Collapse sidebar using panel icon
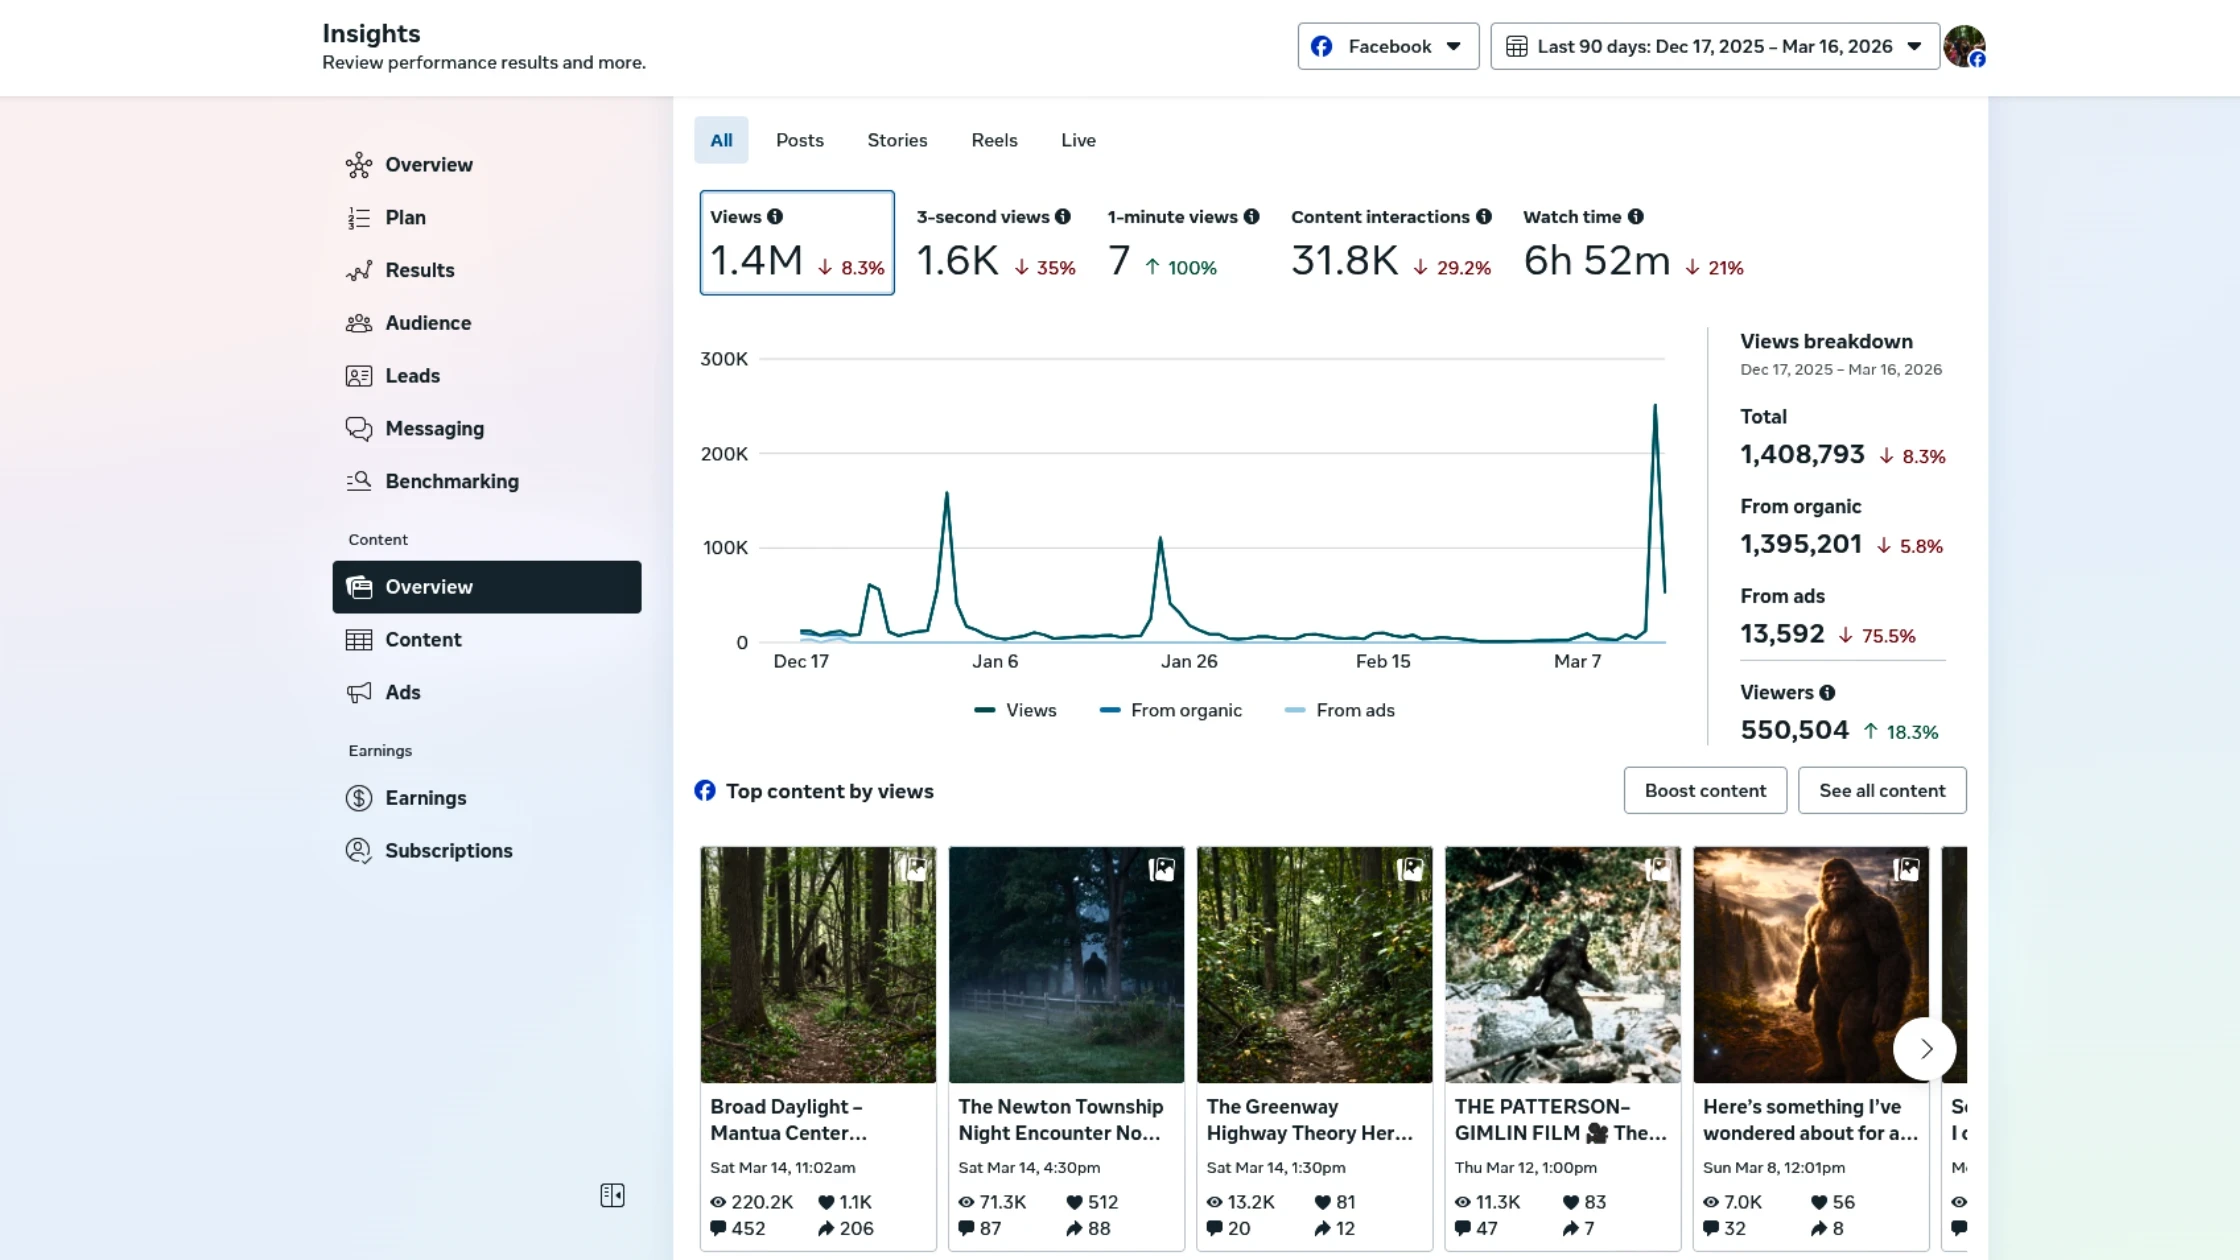 [612, 1195]
